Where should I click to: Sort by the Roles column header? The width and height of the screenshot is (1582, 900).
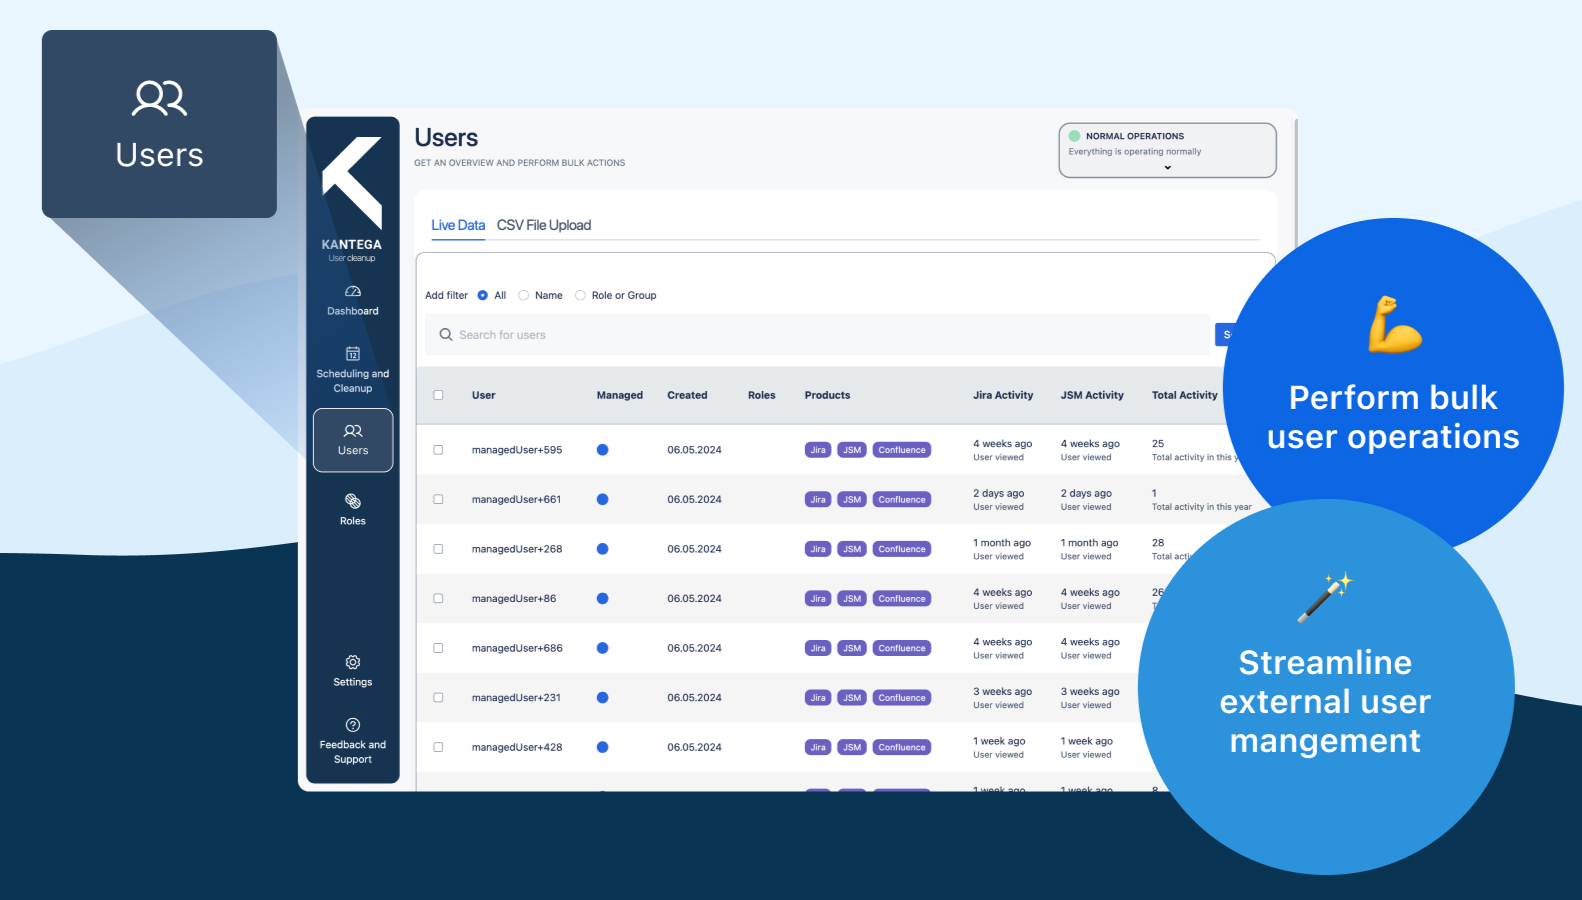click(762, 395)
